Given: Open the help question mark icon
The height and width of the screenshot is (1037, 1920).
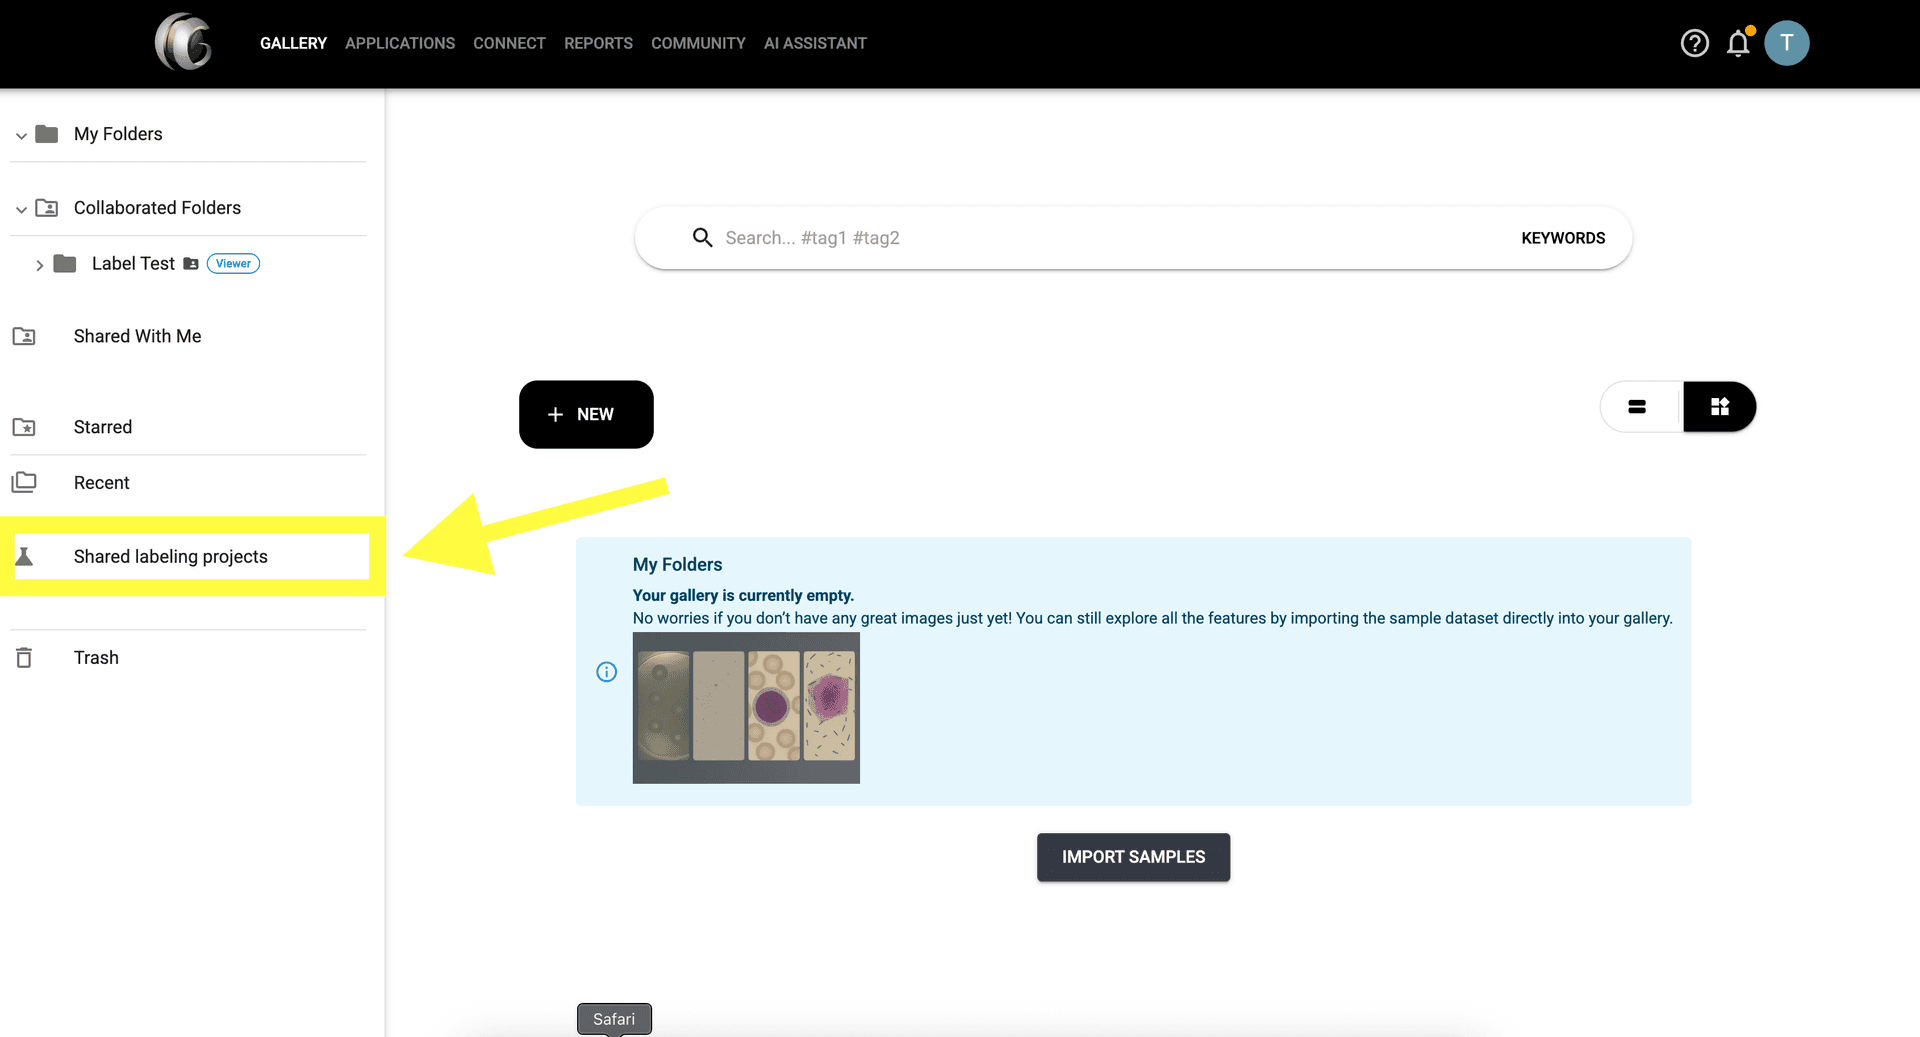Looking at the screenshot, I should [1694, 43].
